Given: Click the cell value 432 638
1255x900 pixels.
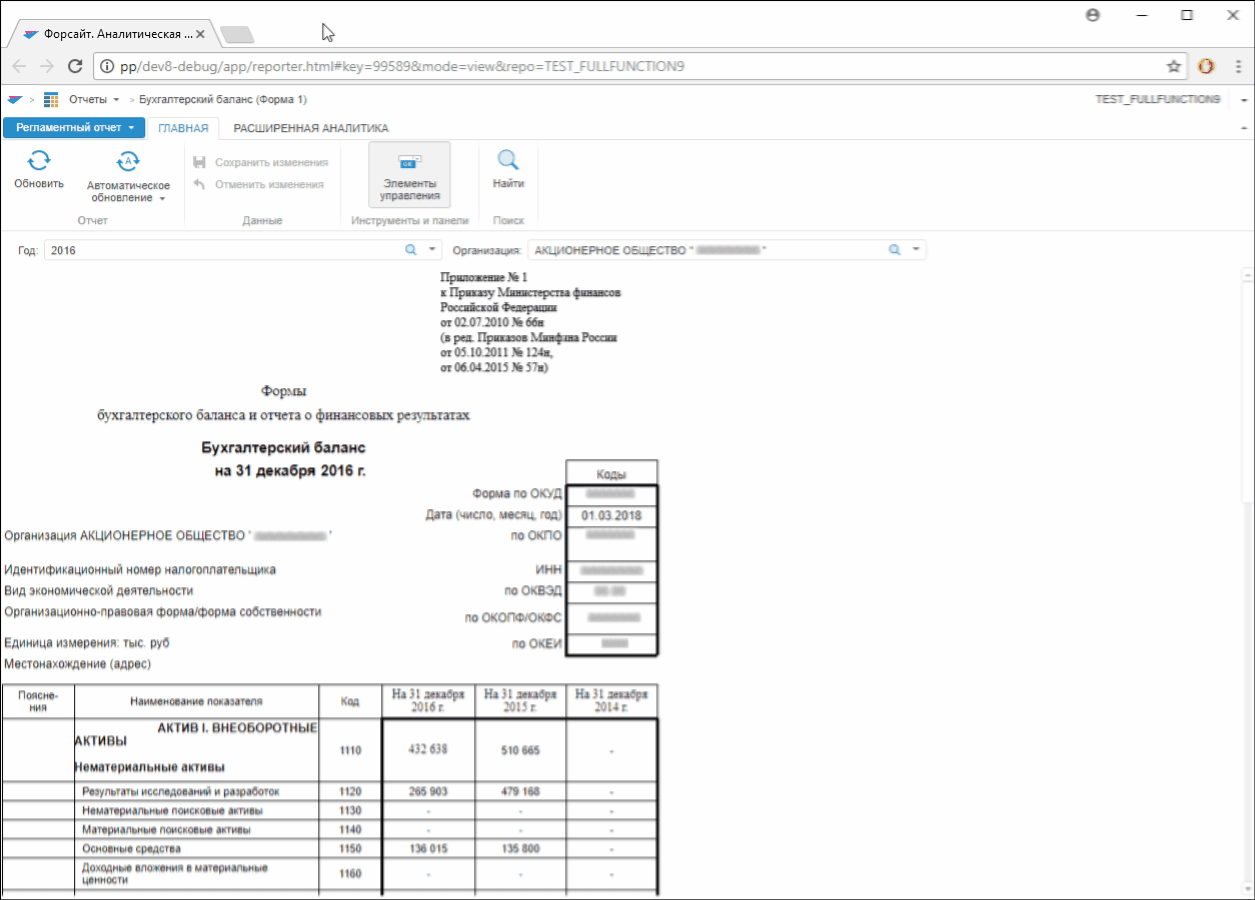Looking at the screenshot, I should click(428, 750).
